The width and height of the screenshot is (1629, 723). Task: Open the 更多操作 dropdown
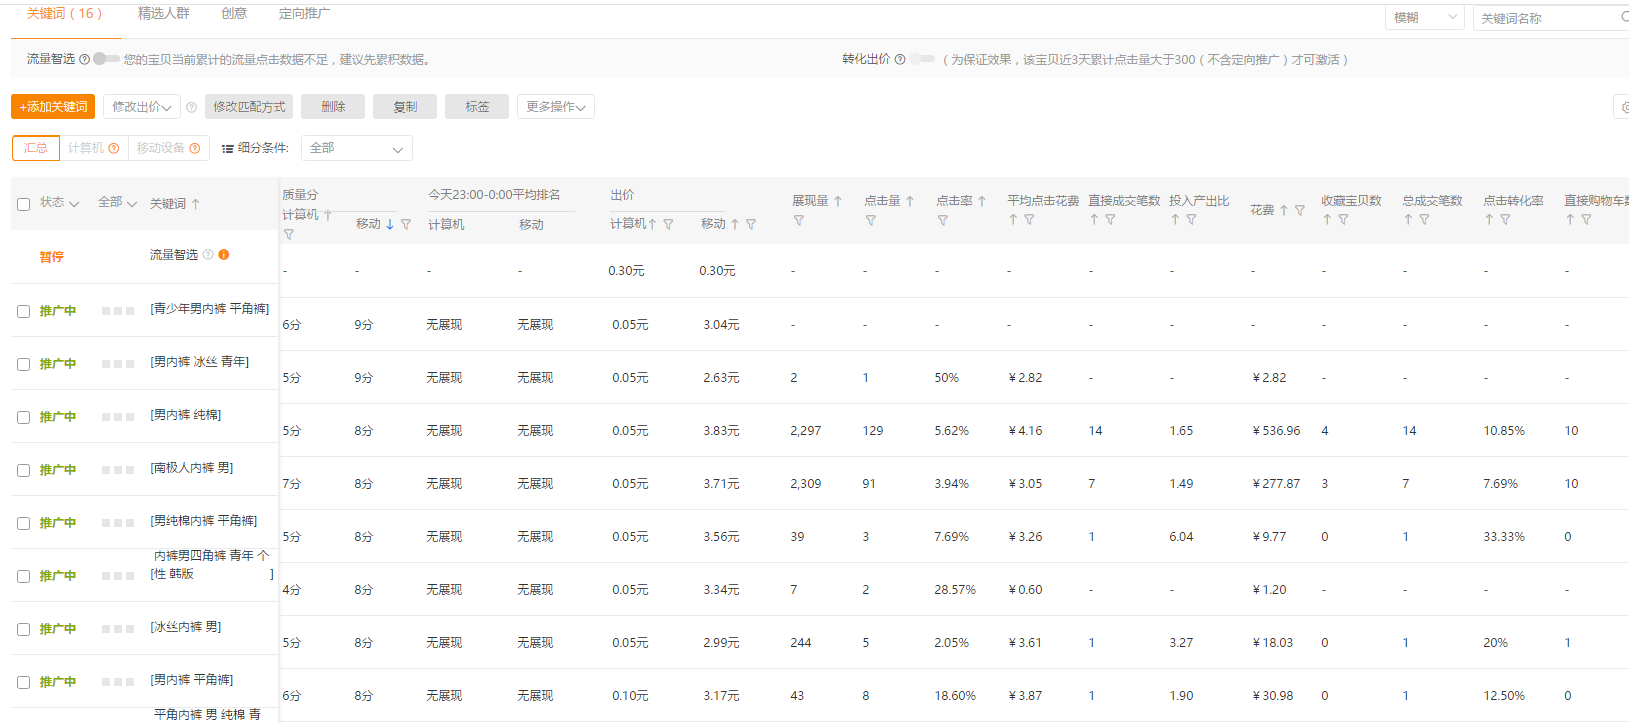tap(556, 107)
